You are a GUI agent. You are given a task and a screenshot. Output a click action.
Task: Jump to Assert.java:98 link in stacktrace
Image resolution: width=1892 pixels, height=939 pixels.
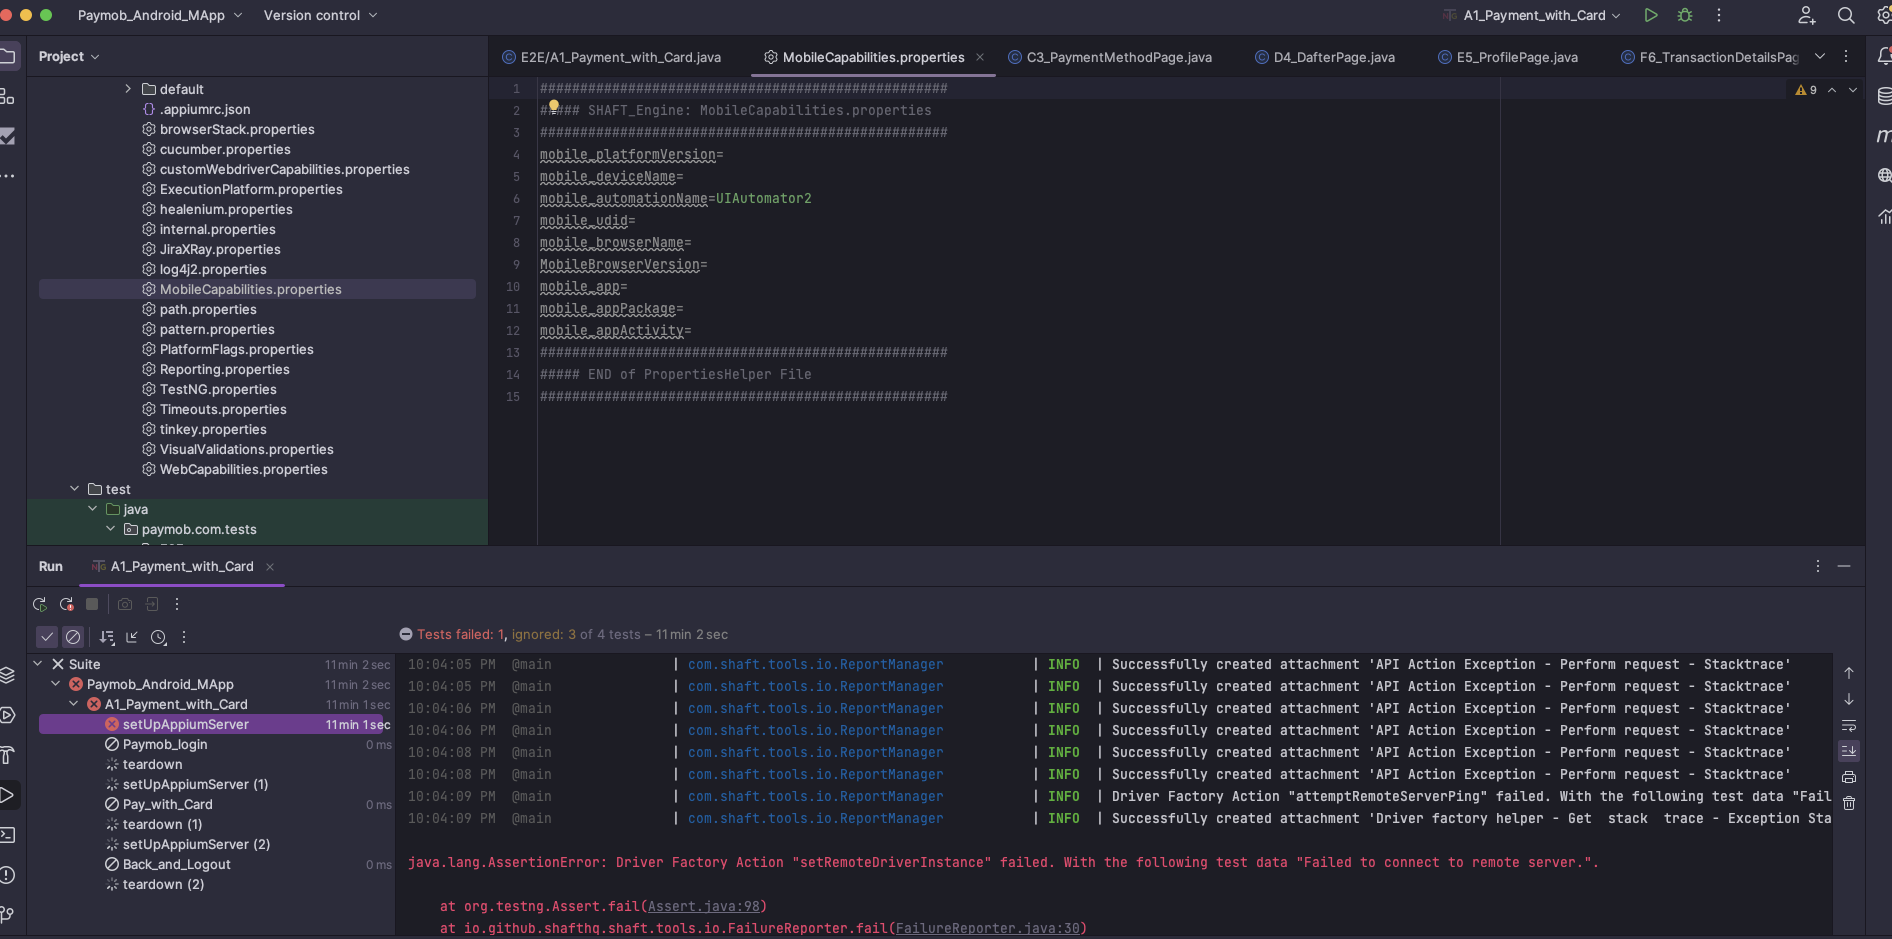coord(705,906)
